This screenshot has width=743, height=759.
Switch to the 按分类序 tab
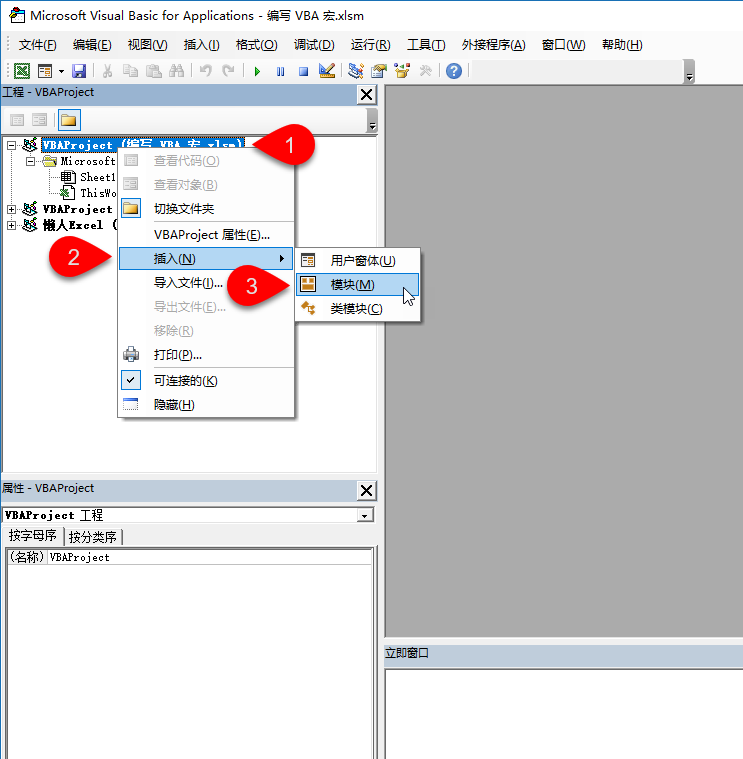pyautogui.click(x=94, y=537)
